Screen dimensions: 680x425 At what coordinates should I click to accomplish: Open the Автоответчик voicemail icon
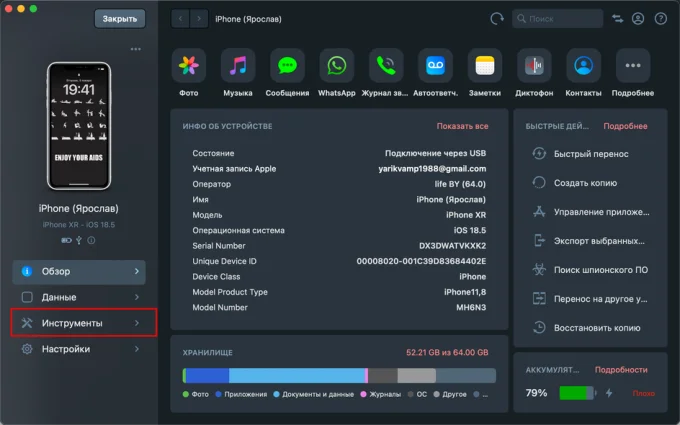click(435, 66)
